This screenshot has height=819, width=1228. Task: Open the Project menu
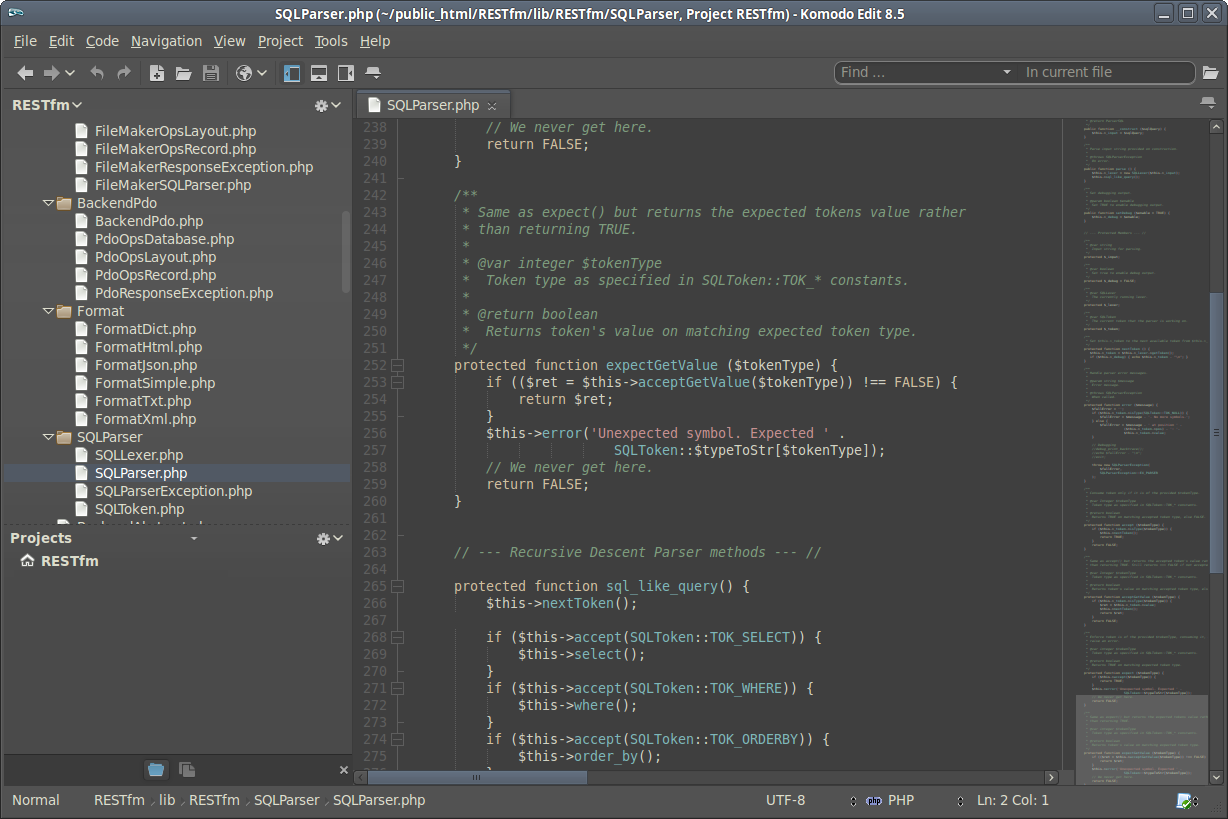tap(280, 41)
